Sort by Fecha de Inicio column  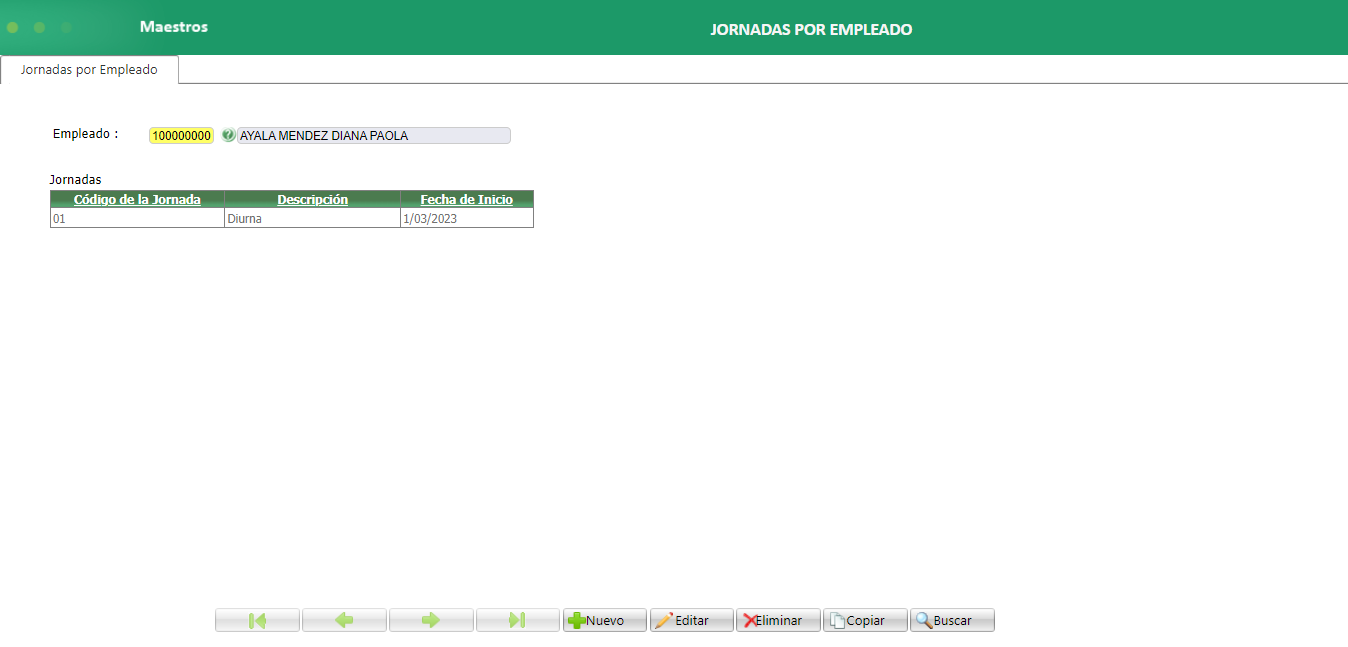(466, 199)
